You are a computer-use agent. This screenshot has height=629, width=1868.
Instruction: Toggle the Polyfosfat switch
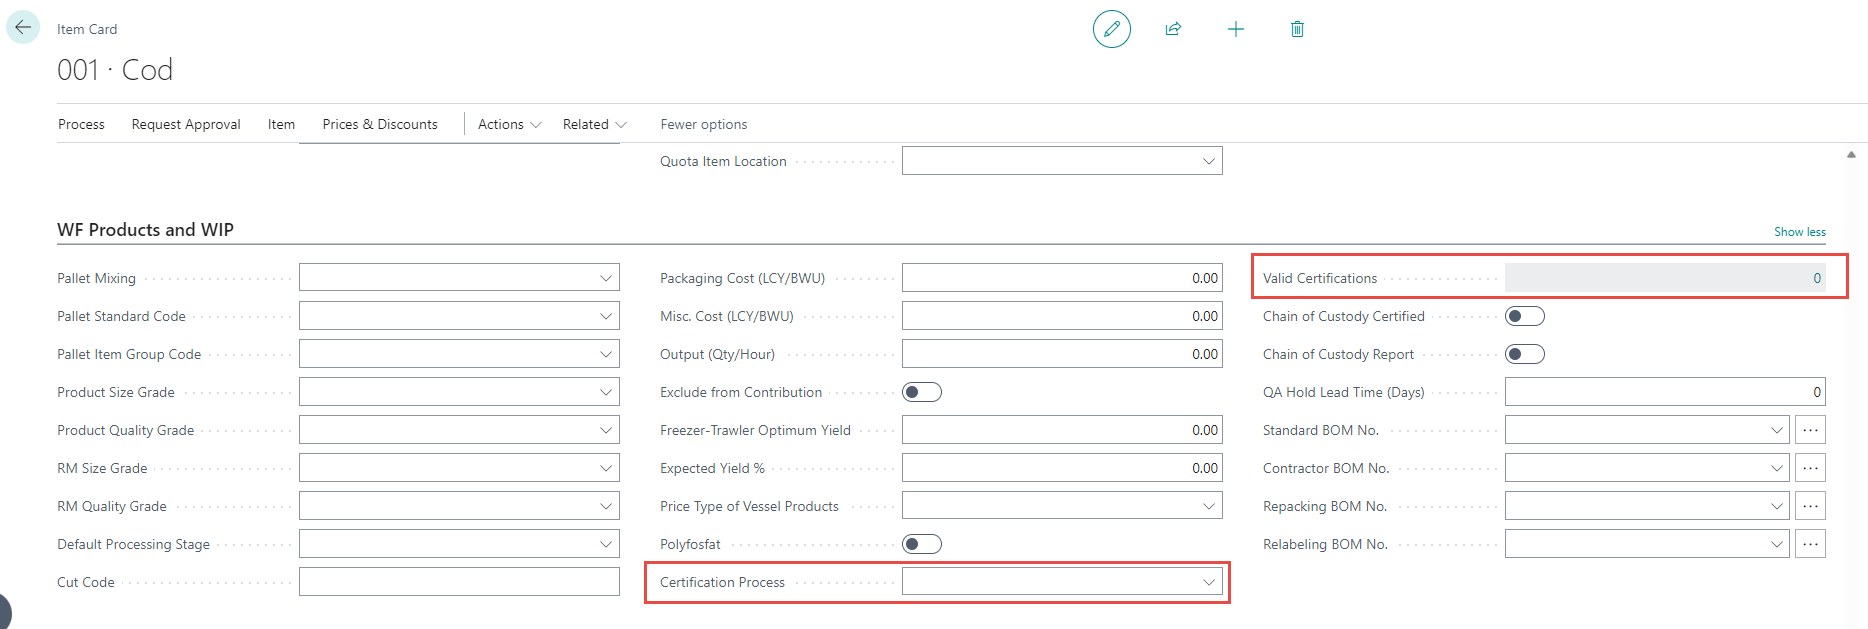pyautogui.click(x=921, y=544)
